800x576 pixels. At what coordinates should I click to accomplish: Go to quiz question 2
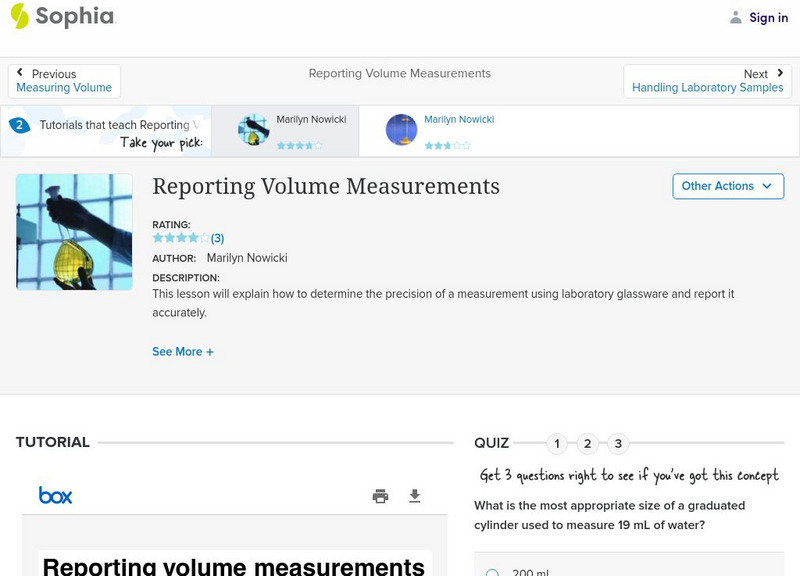click(x=588, y=444)
